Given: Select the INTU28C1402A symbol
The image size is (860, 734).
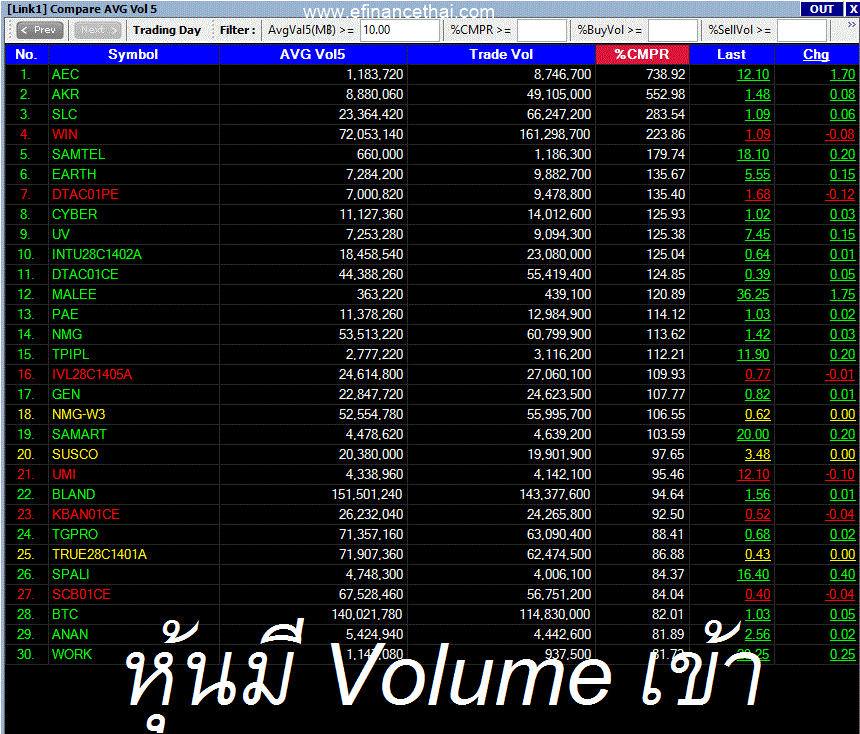Looking at the screenshot, I should point(97,255).
